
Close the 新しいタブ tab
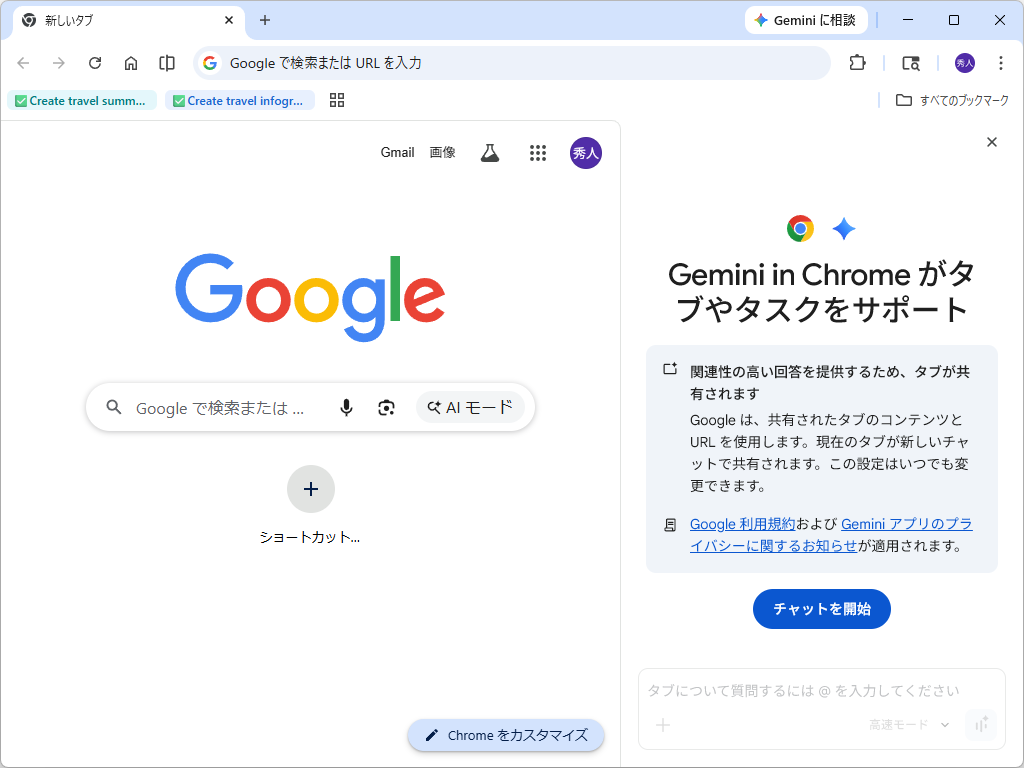(229, 20)
